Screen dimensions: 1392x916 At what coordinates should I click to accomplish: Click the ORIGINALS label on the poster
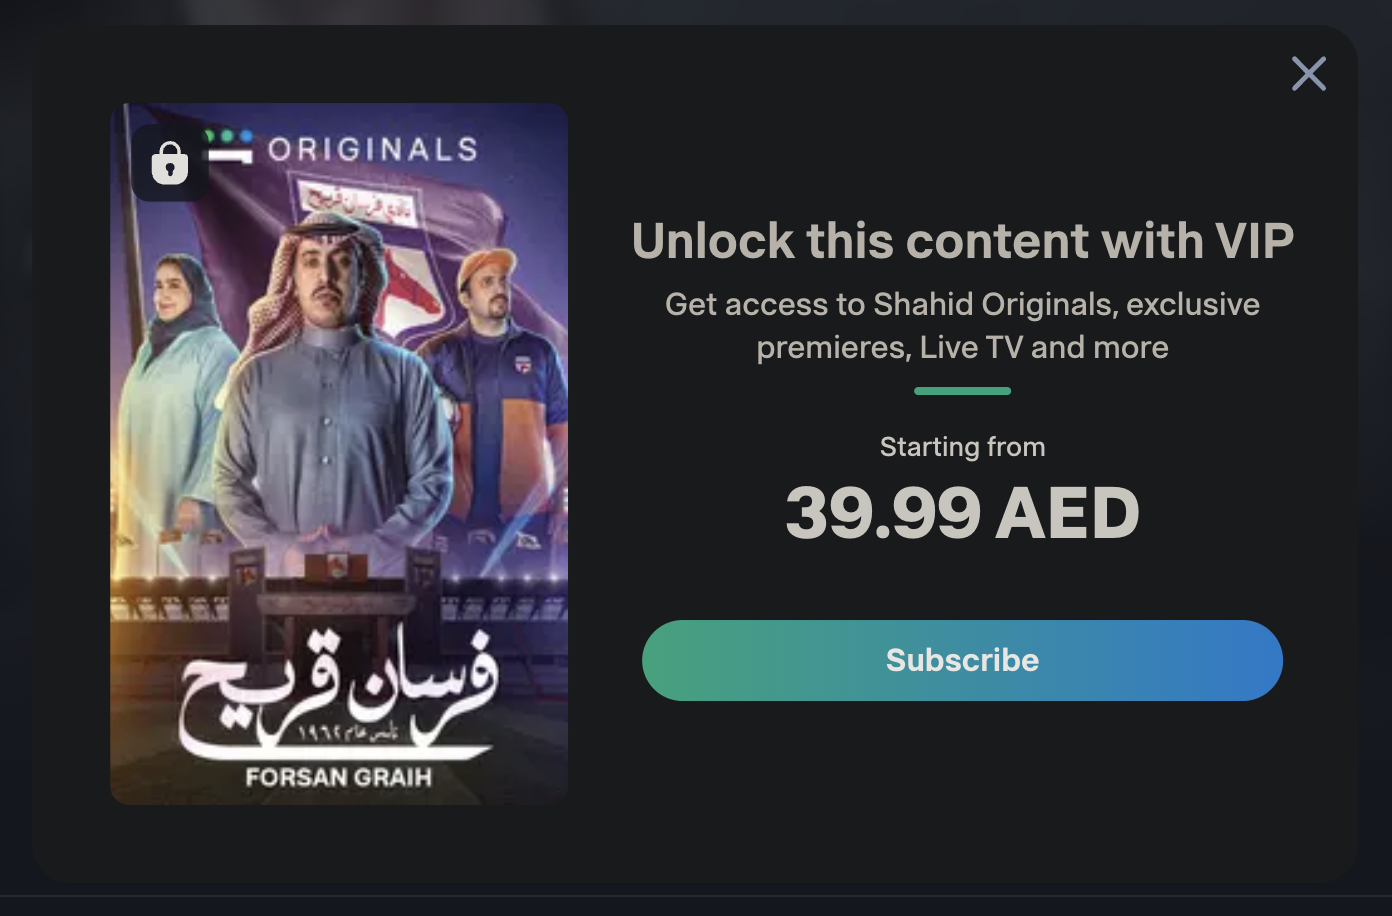coord(373,150)
